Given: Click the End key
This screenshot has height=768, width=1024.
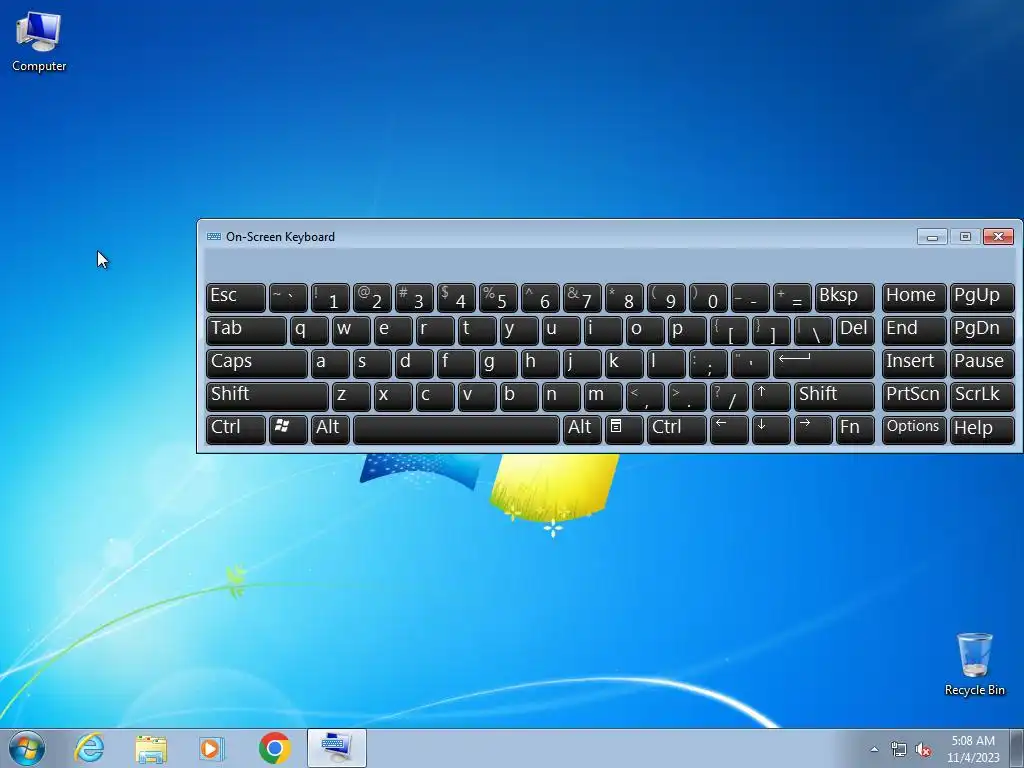Looking at the screenshot, I should coord(914,330).
